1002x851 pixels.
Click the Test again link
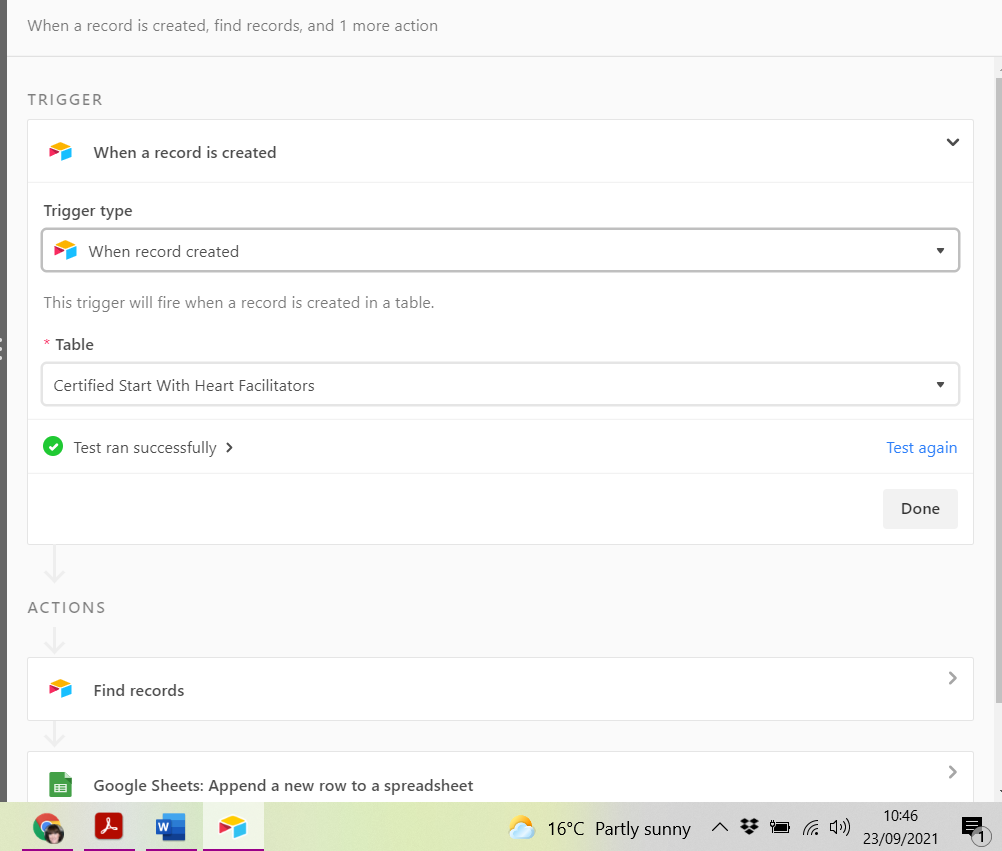(921, 448)
